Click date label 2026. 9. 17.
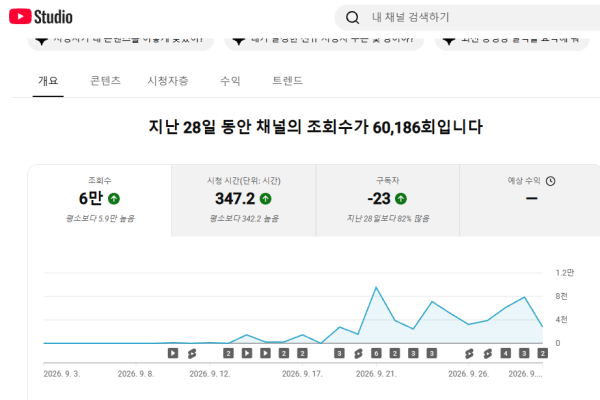 (x=302, y=374)
